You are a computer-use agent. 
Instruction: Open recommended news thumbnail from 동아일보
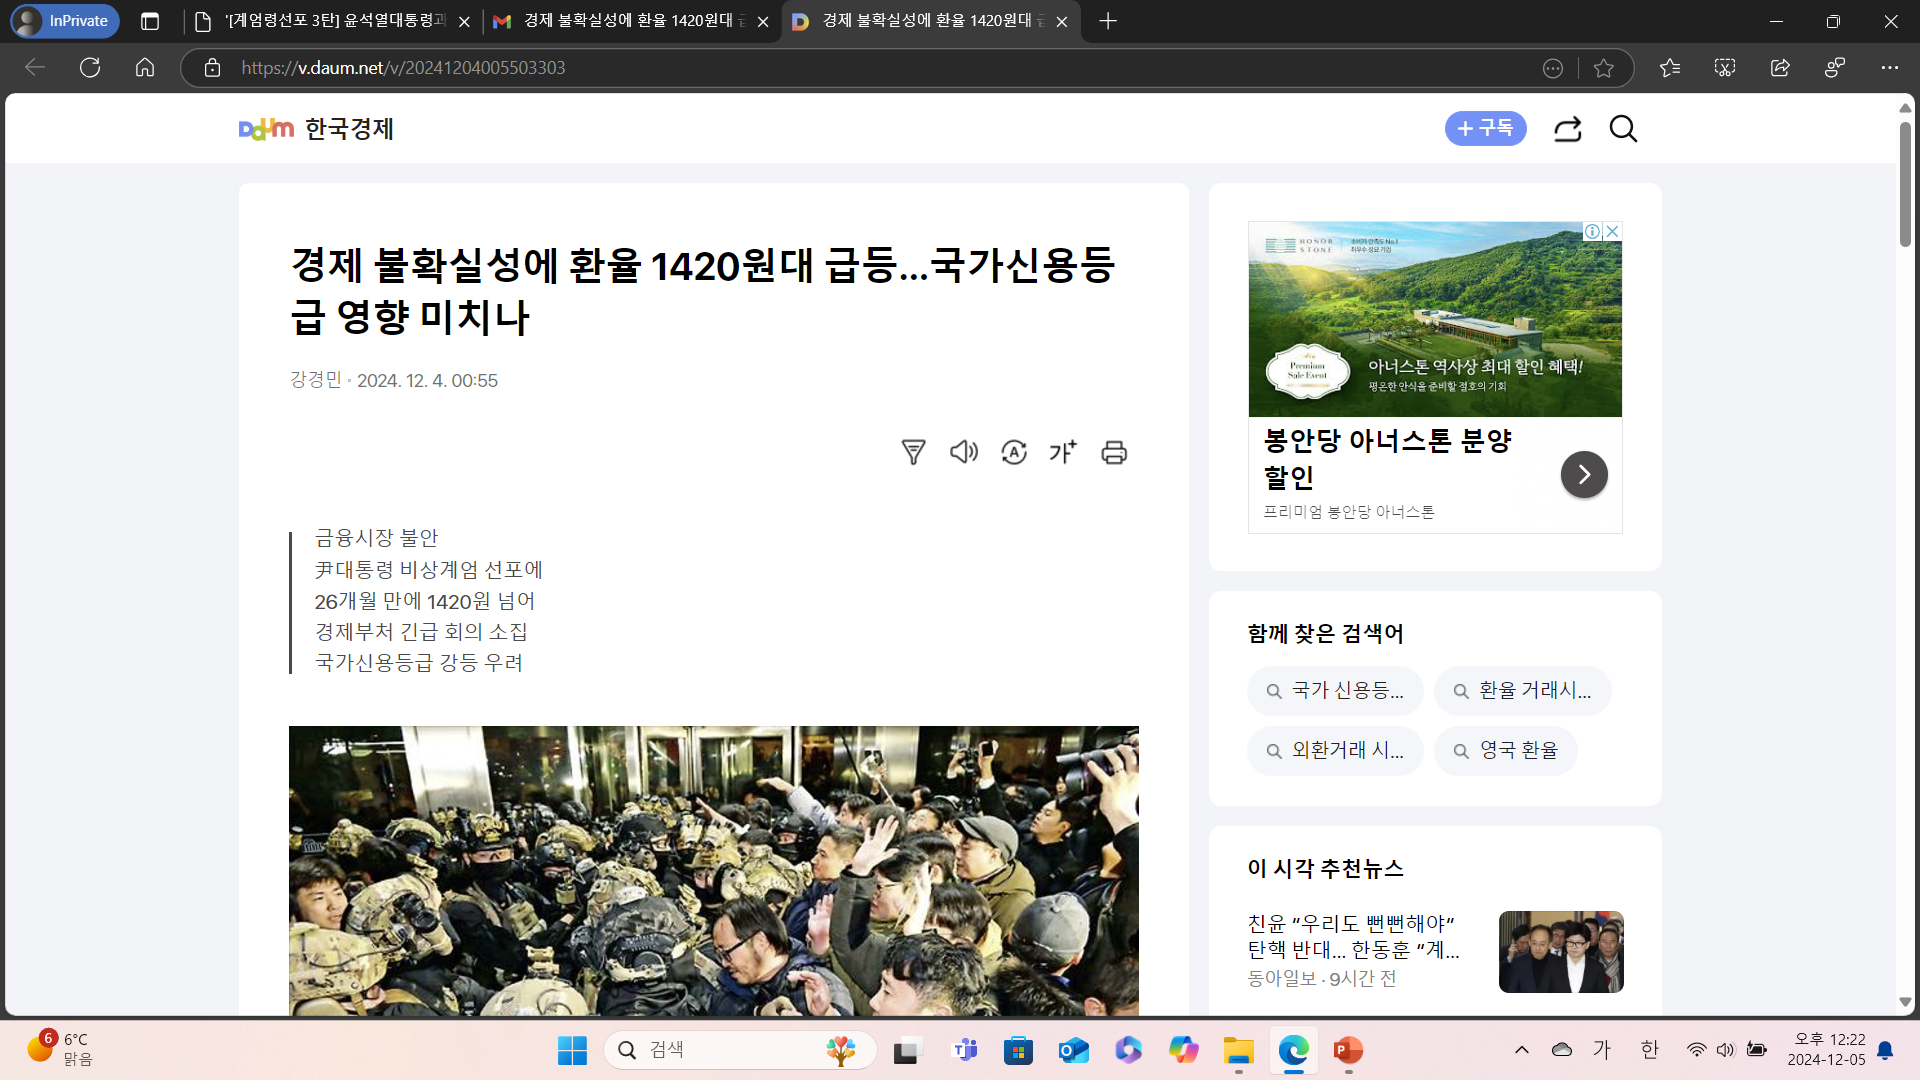1560,951
